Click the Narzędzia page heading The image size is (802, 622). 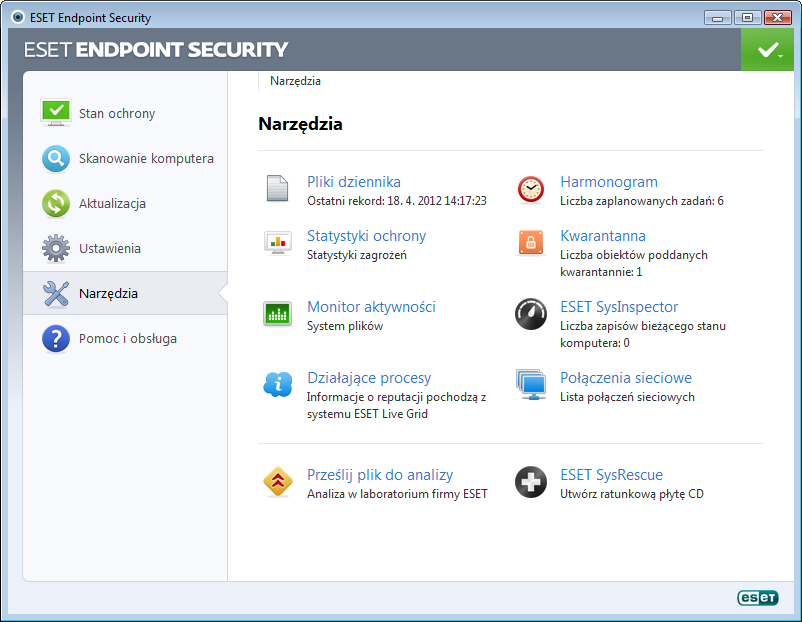tap(300, 124)
